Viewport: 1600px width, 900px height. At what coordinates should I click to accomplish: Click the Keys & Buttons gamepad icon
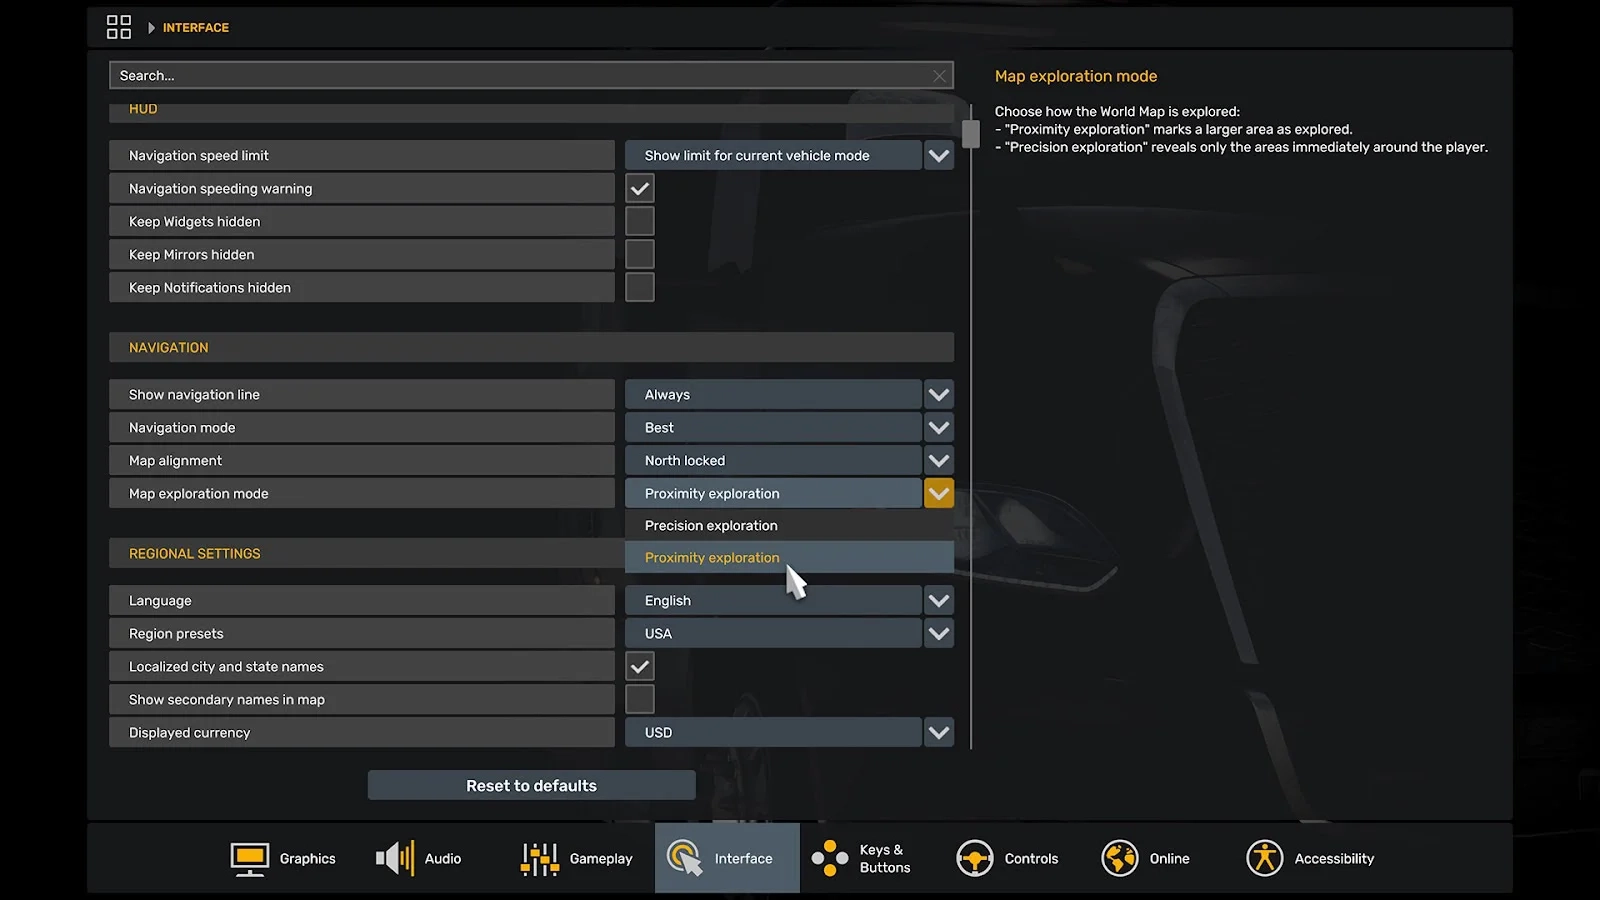tap(830, 858)
